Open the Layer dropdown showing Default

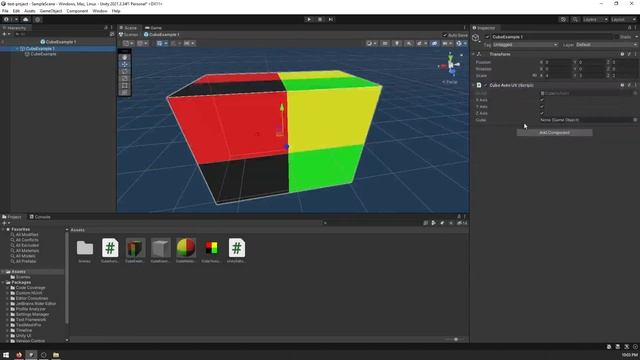tap(606, 44)
